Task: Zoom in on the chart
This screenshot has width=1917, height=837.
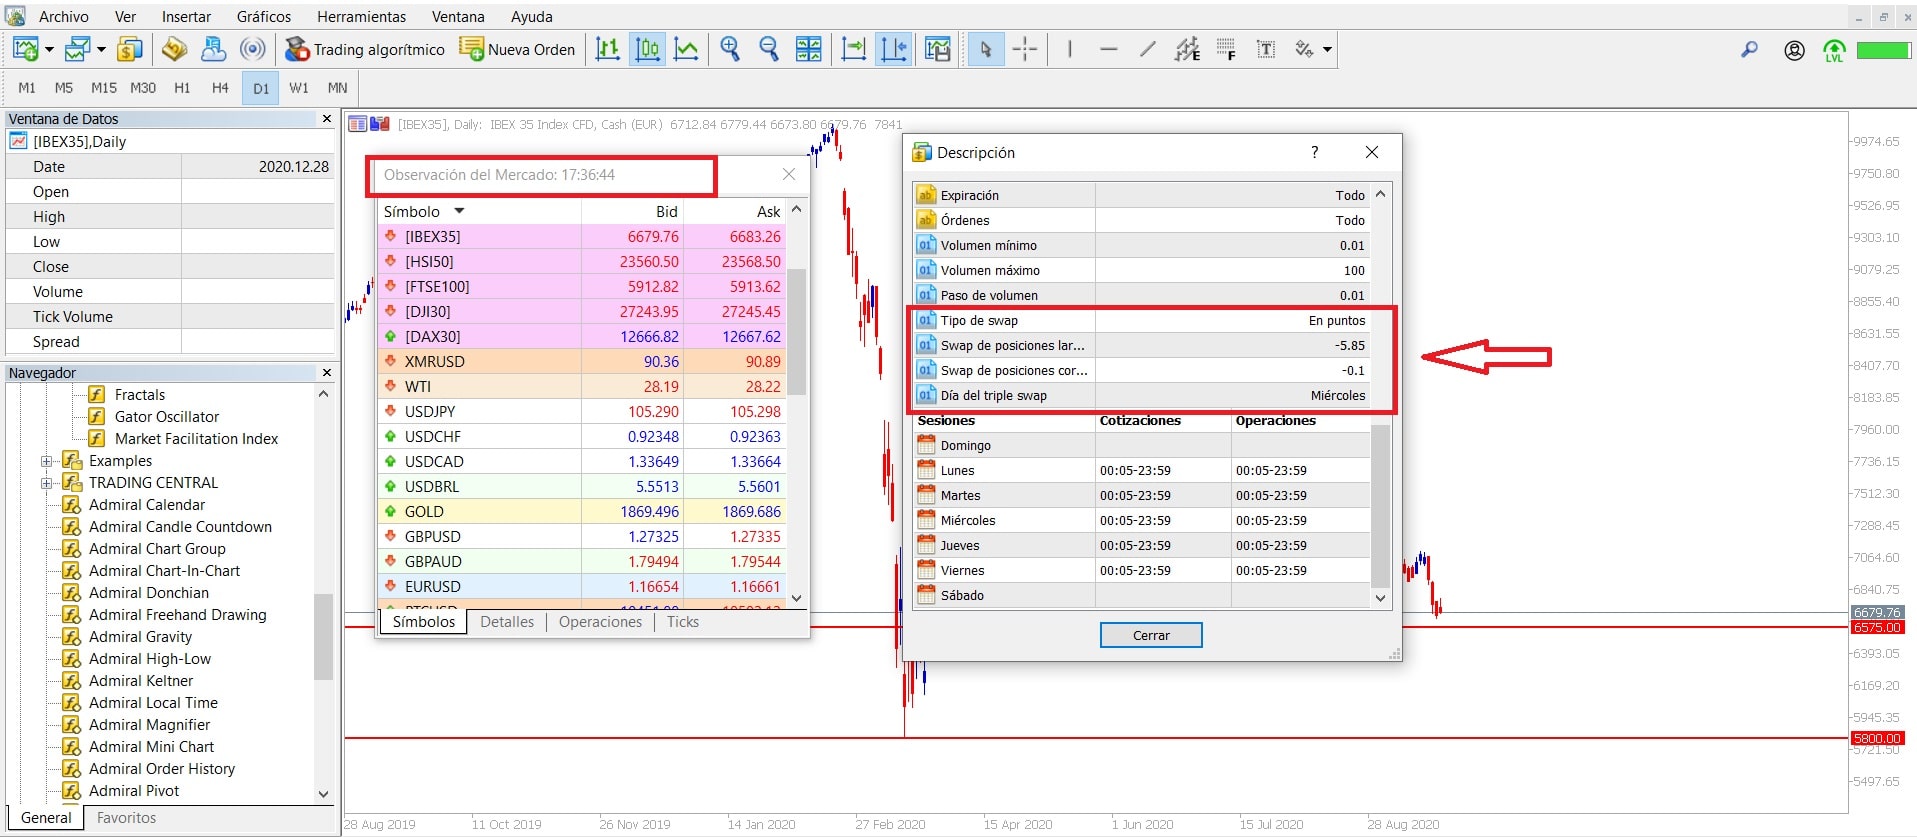Action: 731,49
